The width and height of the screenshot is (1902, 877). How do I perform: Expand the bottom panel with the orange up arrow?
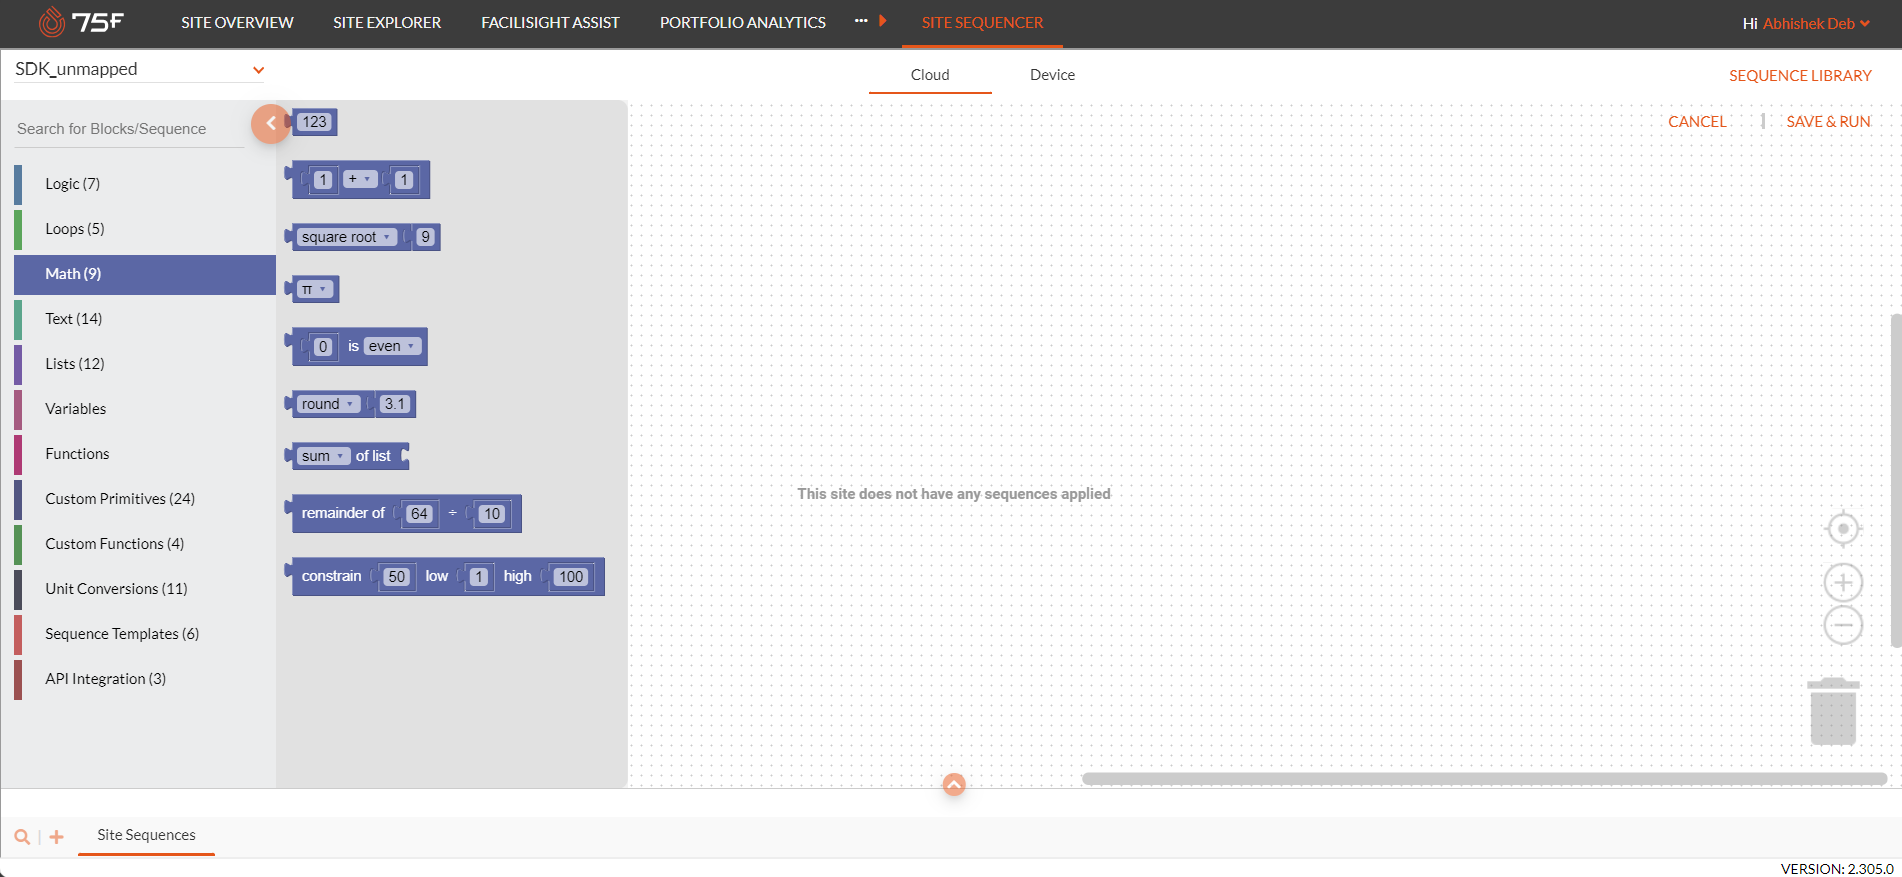[954, 785]
